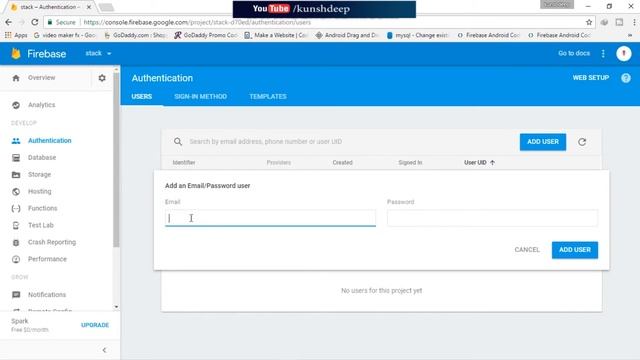Click the browser address bar
Image resolution: width=640 pixels, height=360 pixels.
(x=318, y=22)
